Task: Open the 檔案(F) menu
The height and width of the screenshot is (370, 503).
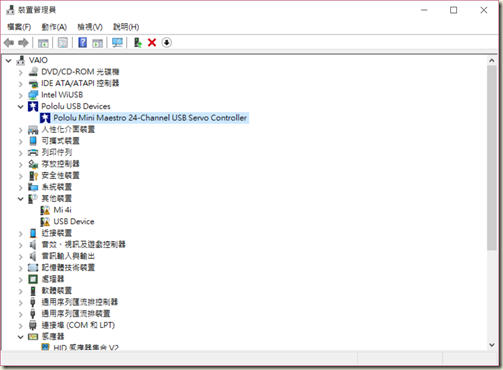Action: tap(19, 27)
